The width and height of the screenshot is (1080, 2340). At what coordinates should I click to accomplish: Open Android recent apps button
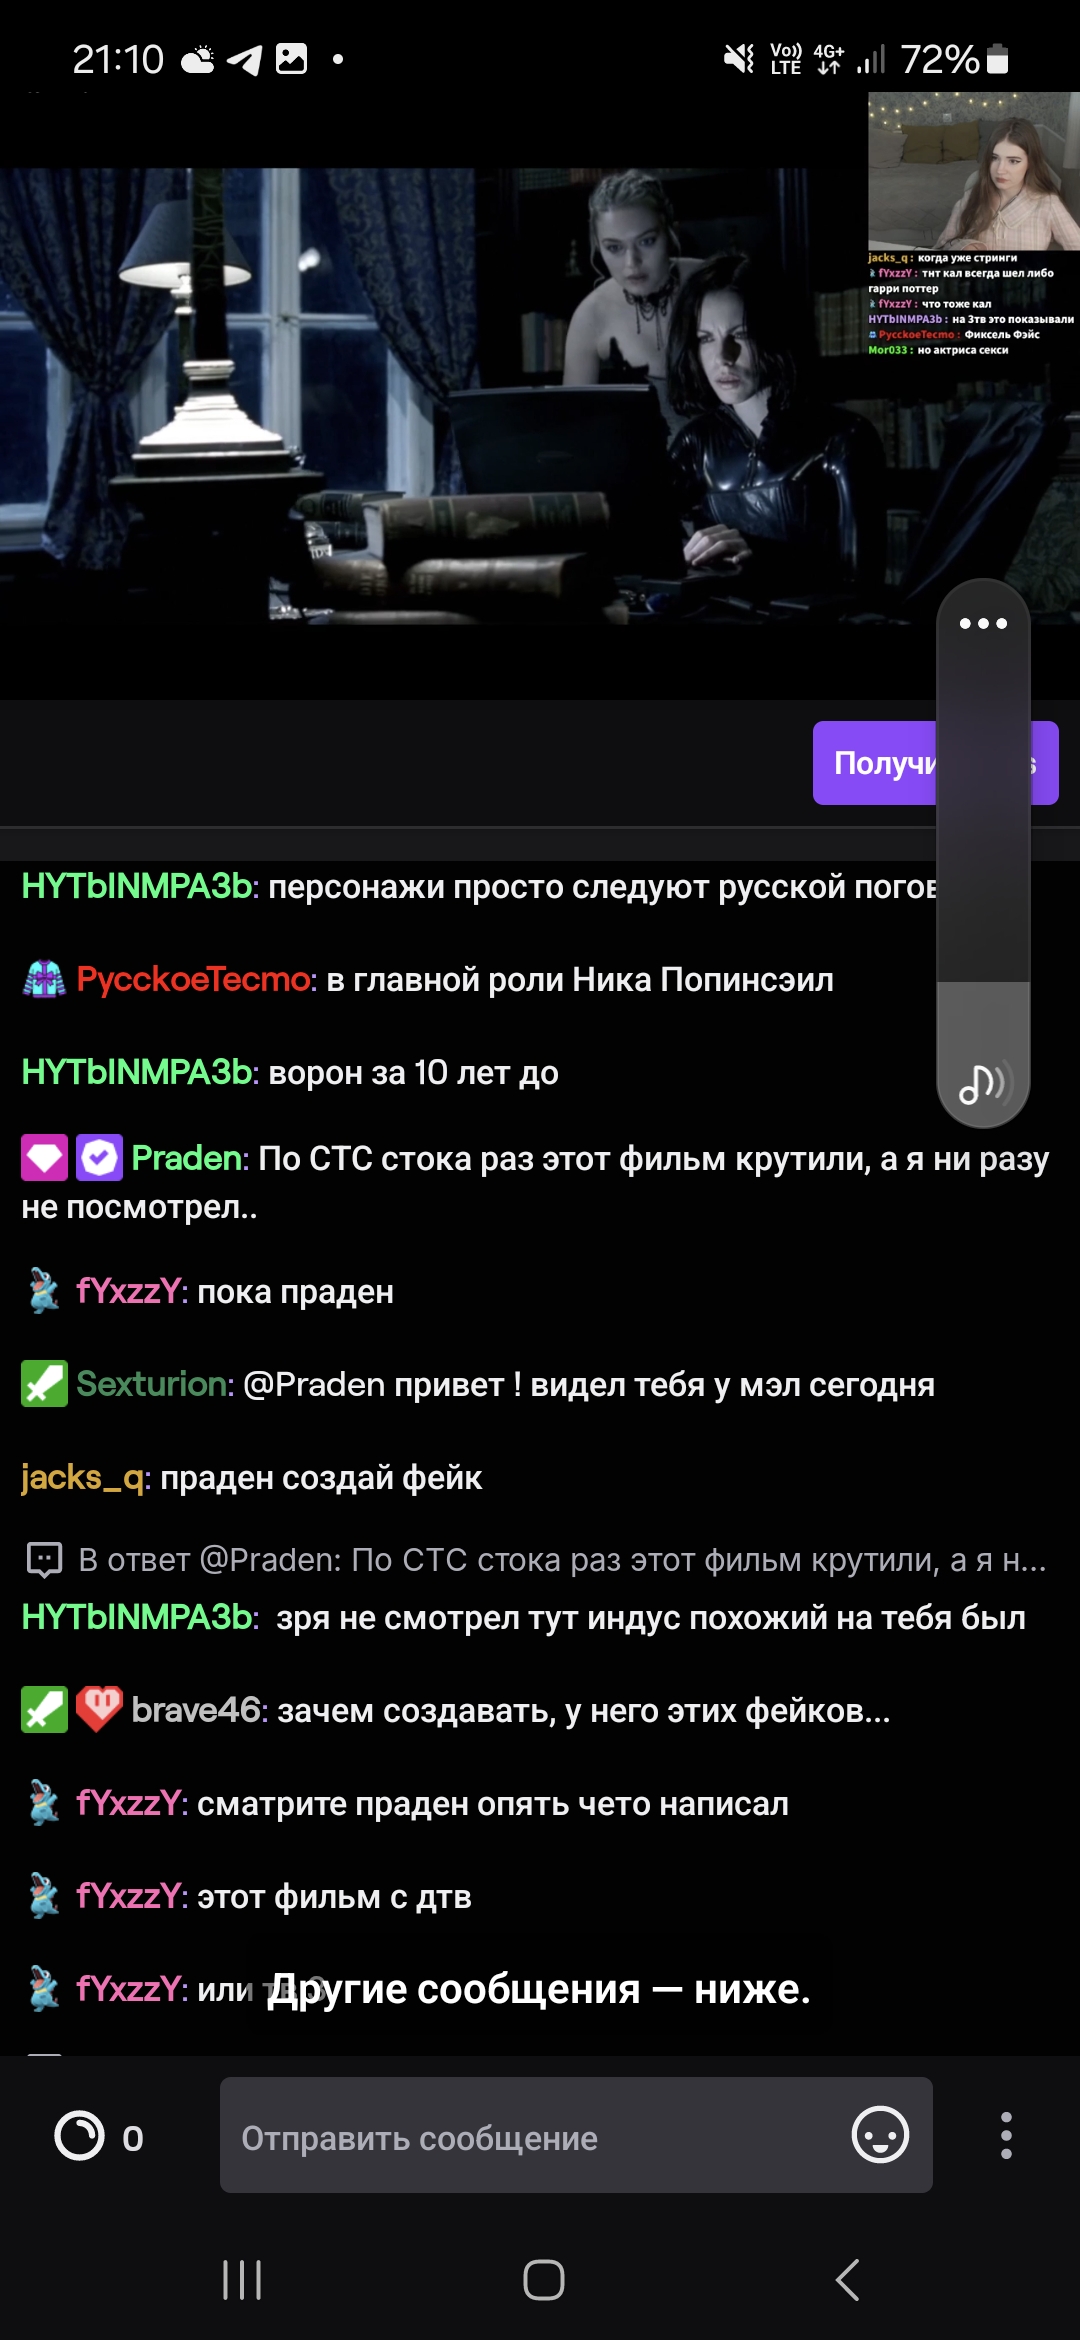[242, 2280]
